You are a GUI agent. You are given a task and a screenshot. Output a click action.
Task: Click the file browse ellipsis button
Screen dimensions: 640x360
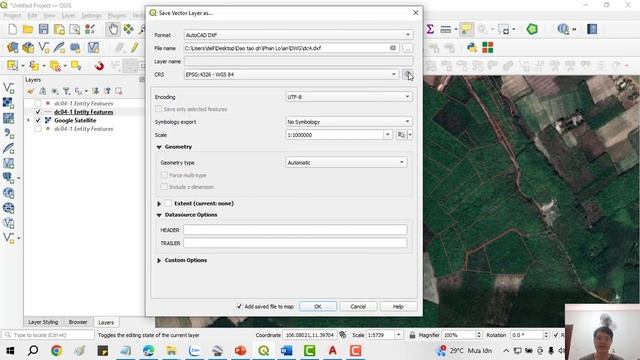(x=407, y=48)
